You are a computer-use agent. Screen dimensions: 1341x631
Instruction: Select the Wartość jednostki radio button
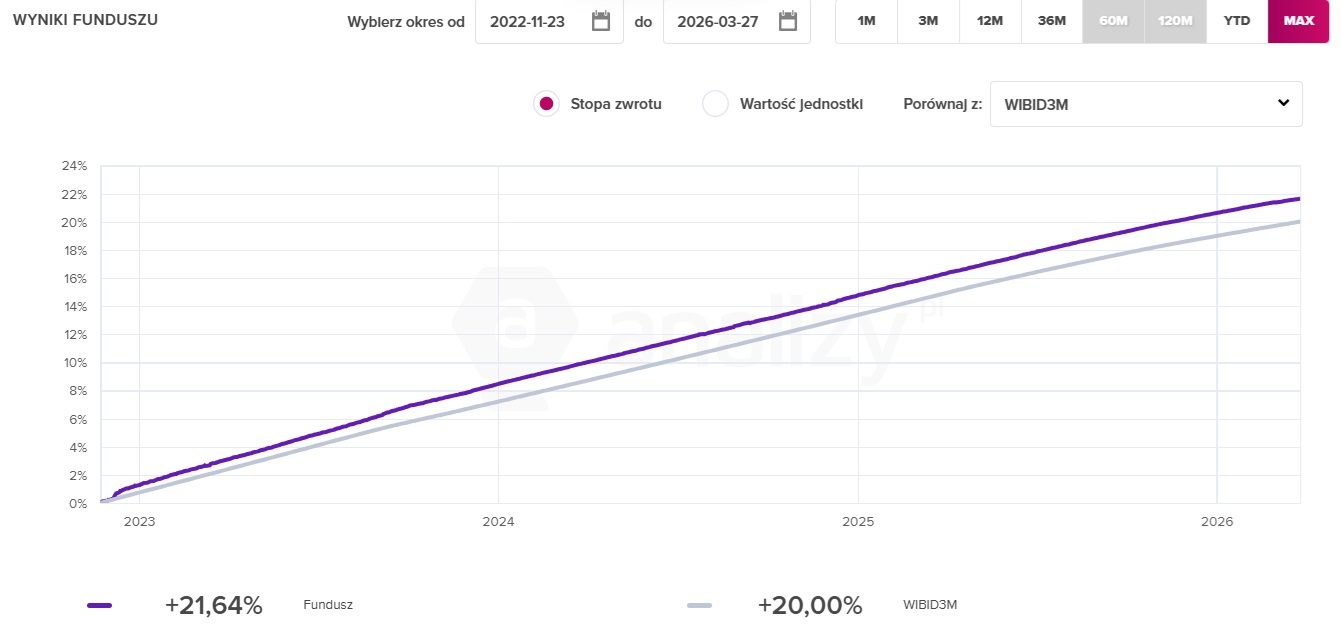click(715, 104)
